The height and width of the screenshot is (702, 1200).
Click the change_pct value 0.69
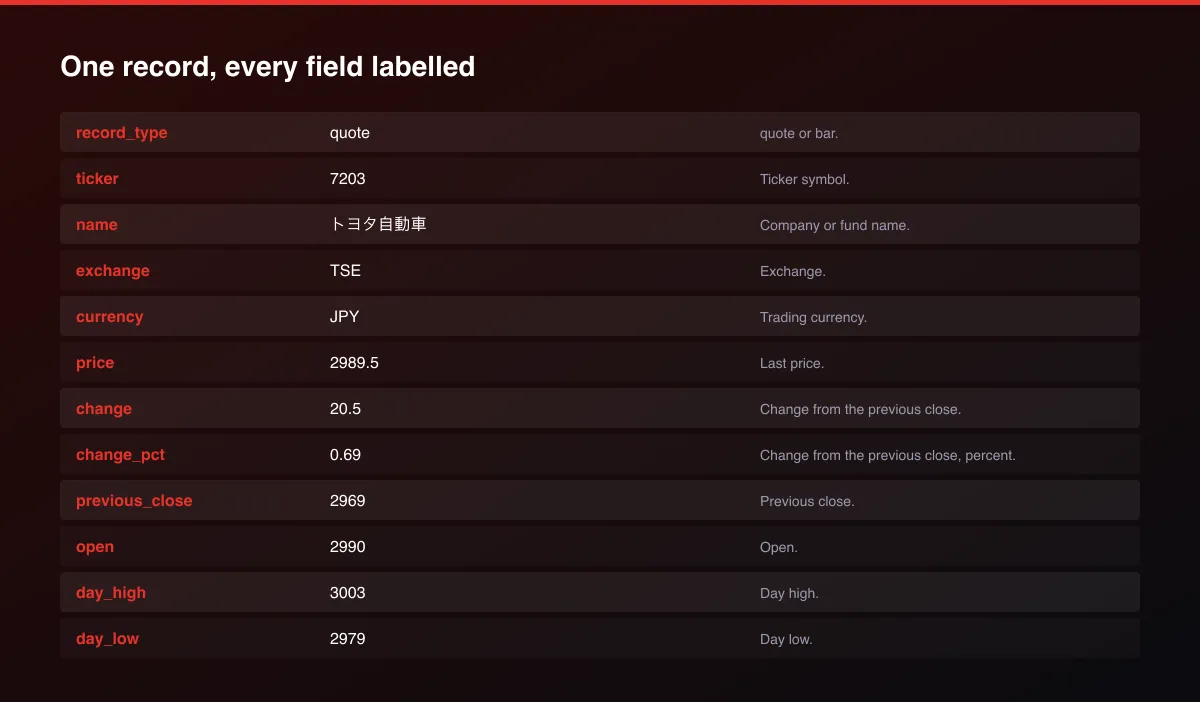click(345, 455)
